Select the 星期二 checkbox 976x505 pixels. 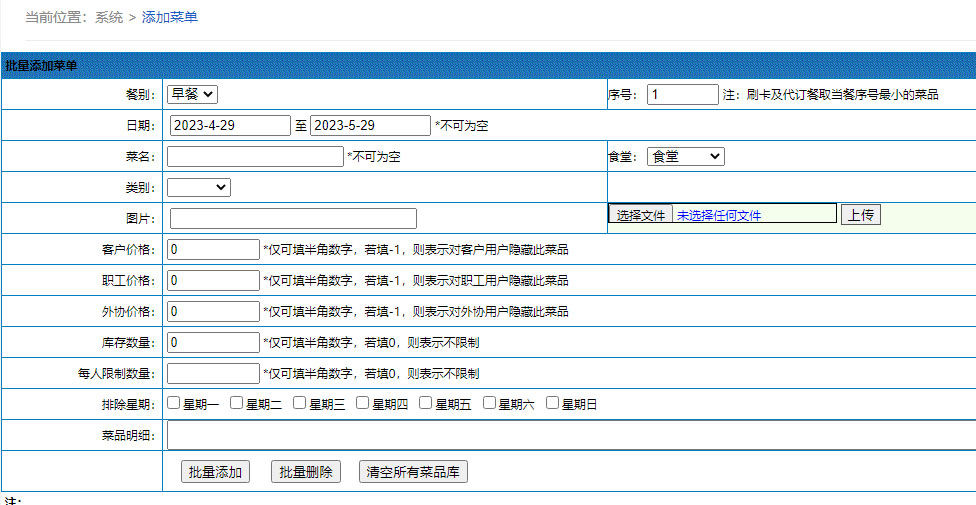coord(237,404)
